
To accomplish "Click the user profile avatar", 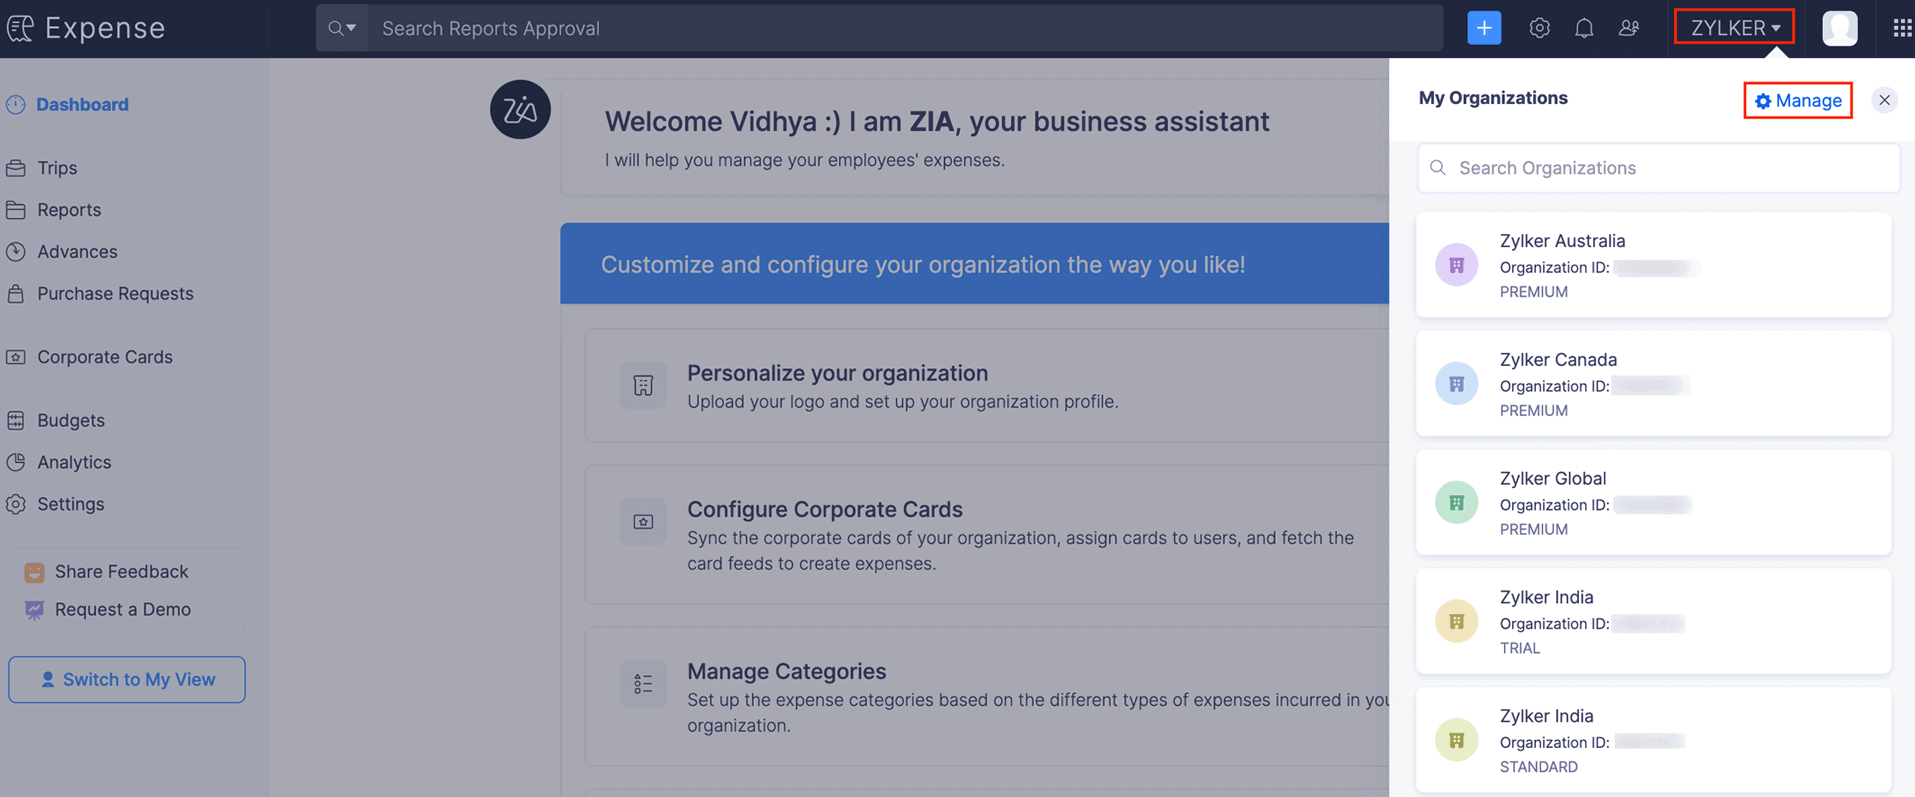I will [1839, 28].
